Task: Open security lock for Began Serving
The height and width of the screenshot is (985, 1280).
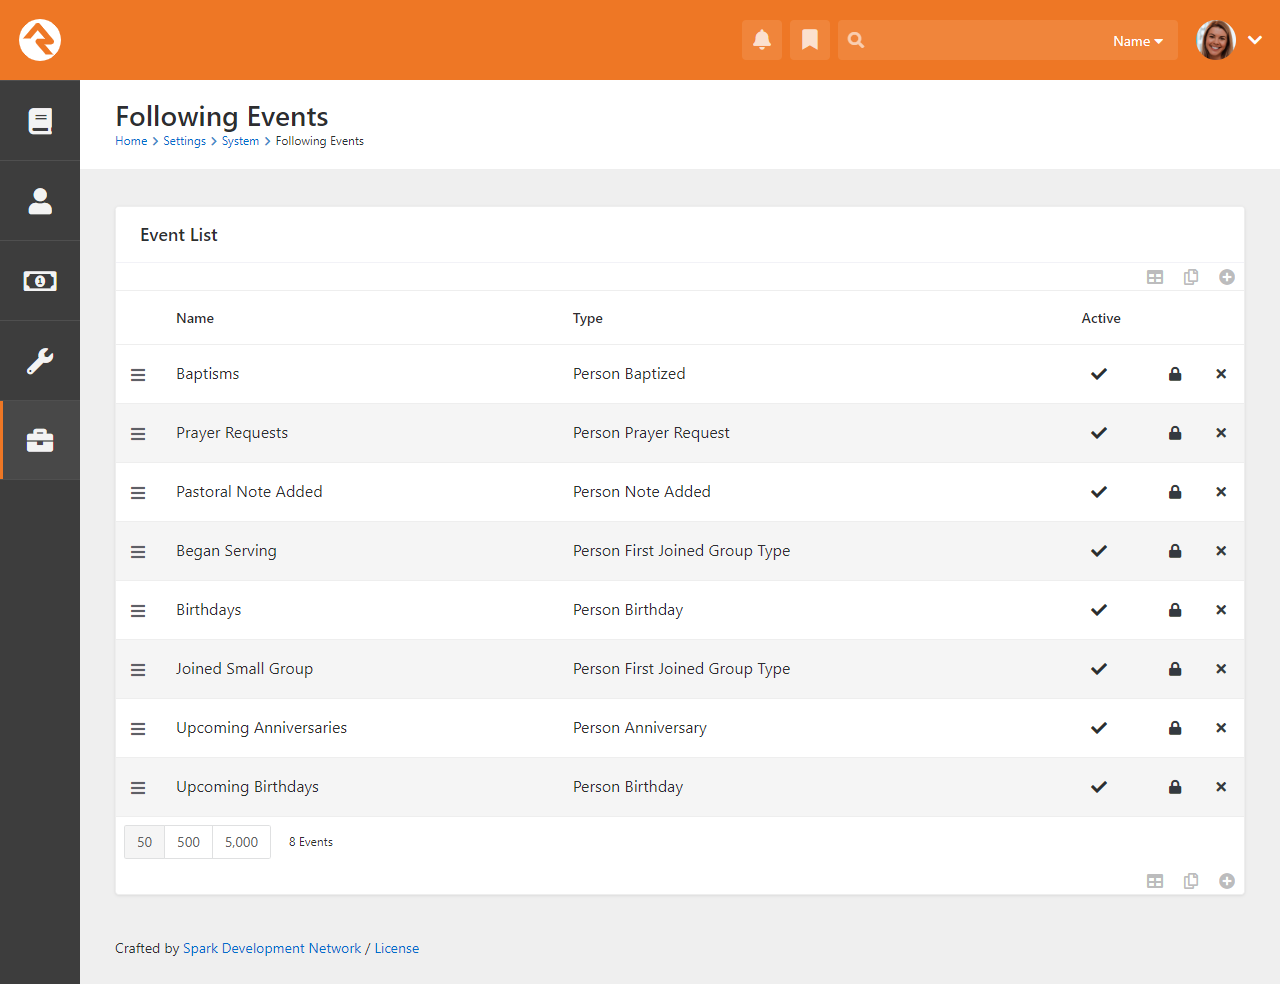Action: click(x=1175, y=551)
